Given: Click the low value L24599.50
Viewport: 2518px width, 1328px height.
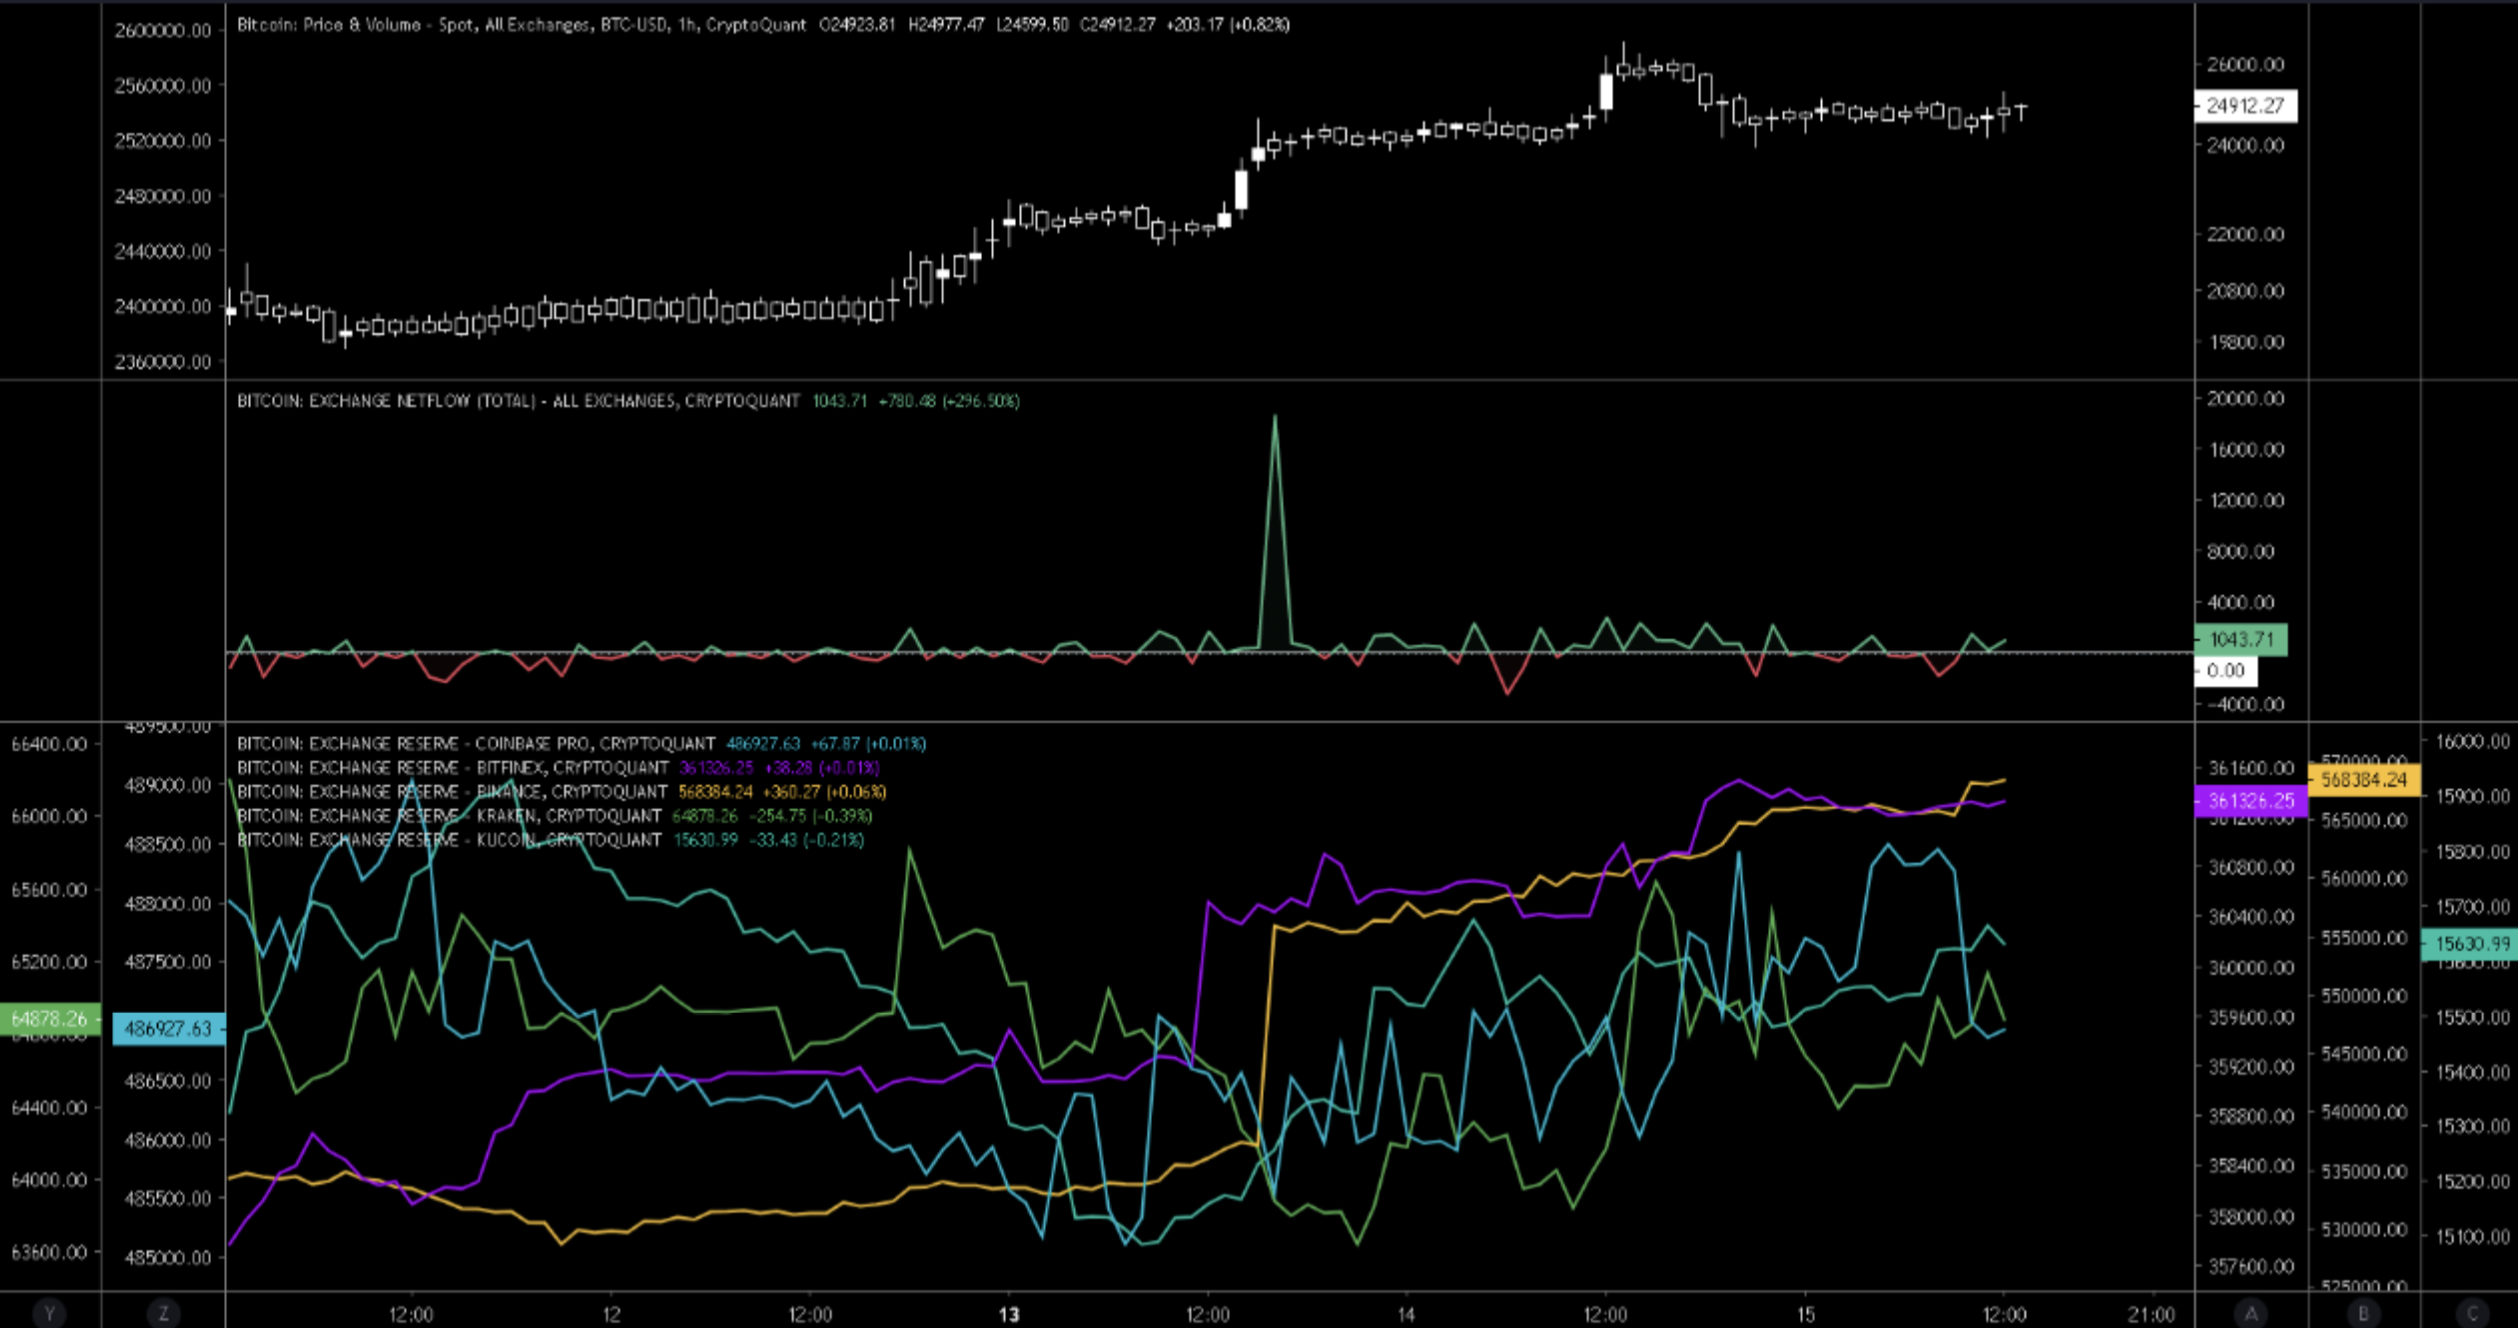Looking at the screenshot, I should (1032, 25).
